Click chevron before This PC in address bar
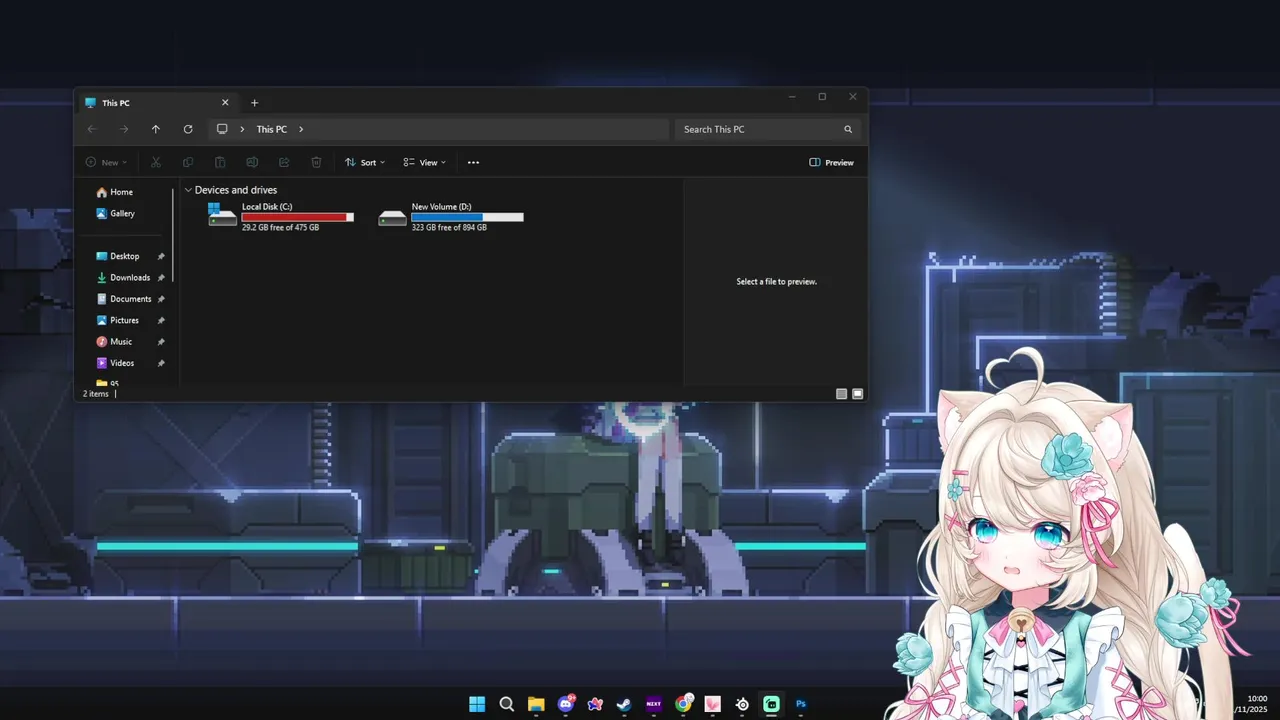Image resolution: width=1280 pixels, height=720 pixels. coord(242,129)
